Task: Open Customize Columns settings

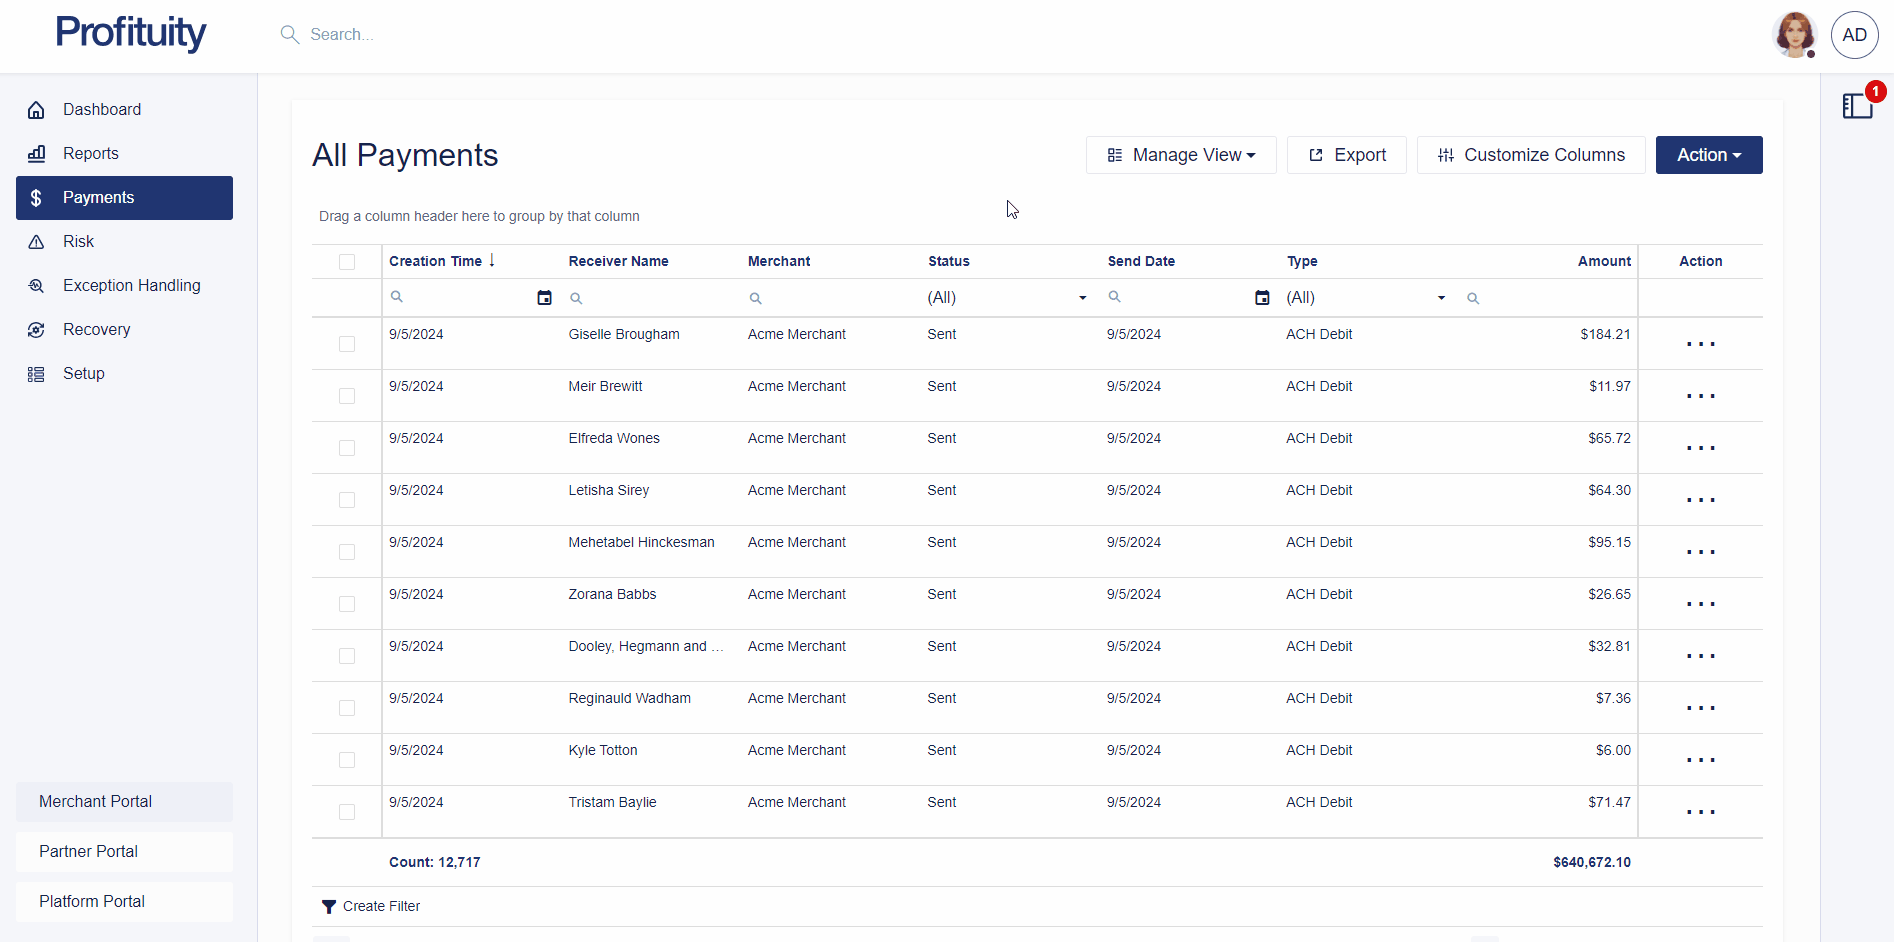Action: click(x=1531, y=155)
